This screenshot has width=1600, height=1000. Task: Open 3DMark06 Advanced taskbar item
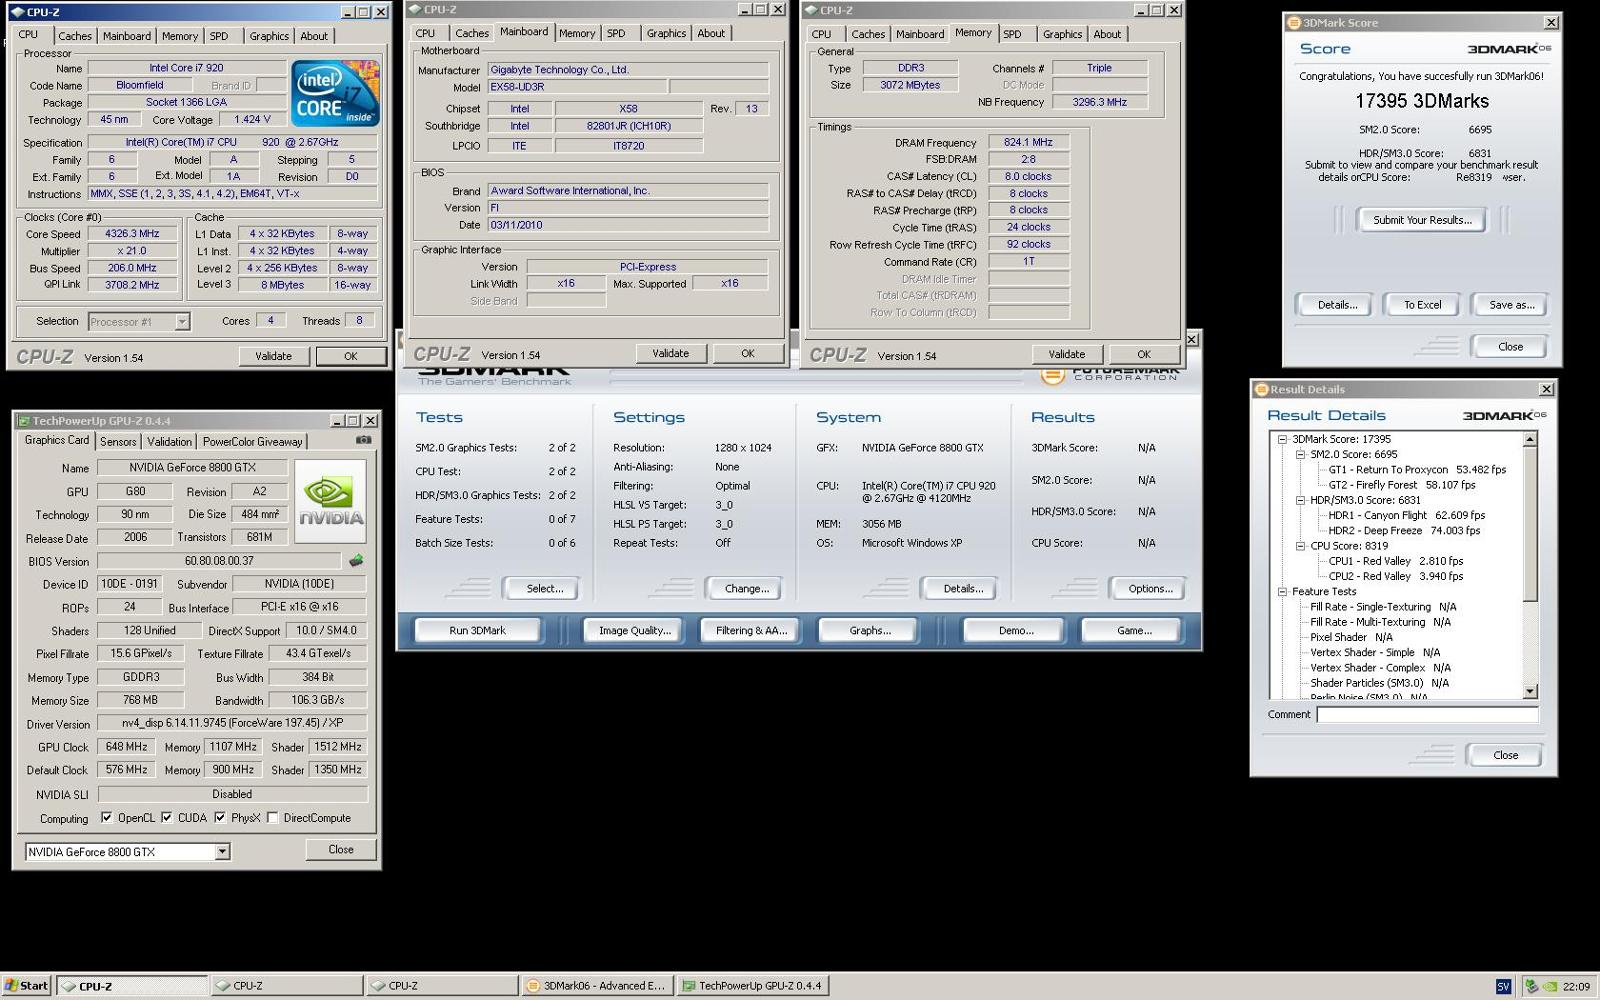597,986
